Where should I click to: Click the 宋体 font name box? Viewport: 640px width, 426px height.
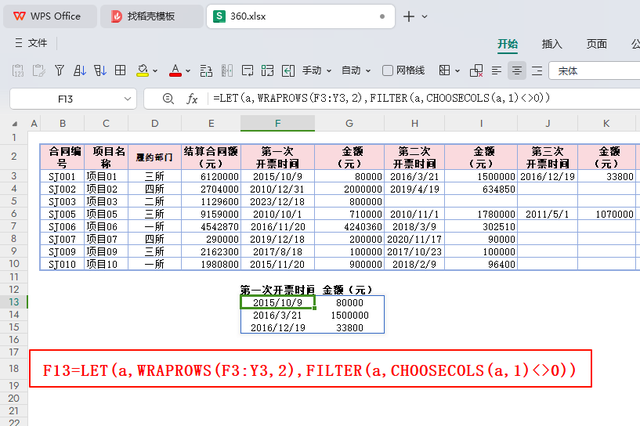(x=594, y=71)
